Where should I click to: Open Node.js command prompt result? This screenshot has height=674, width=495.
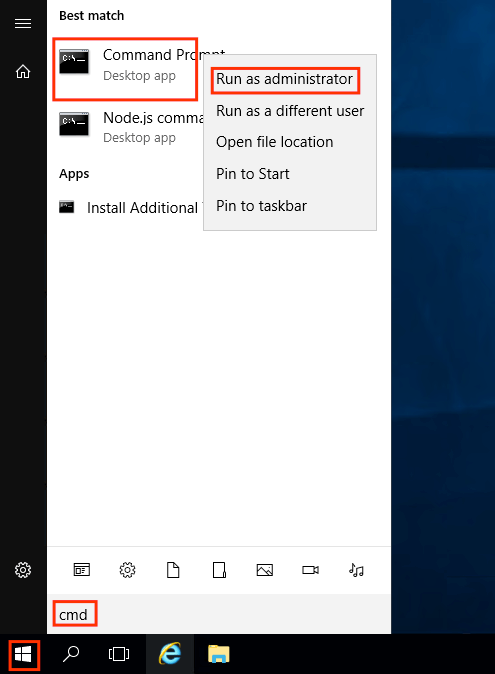click(x=129, y=127)
